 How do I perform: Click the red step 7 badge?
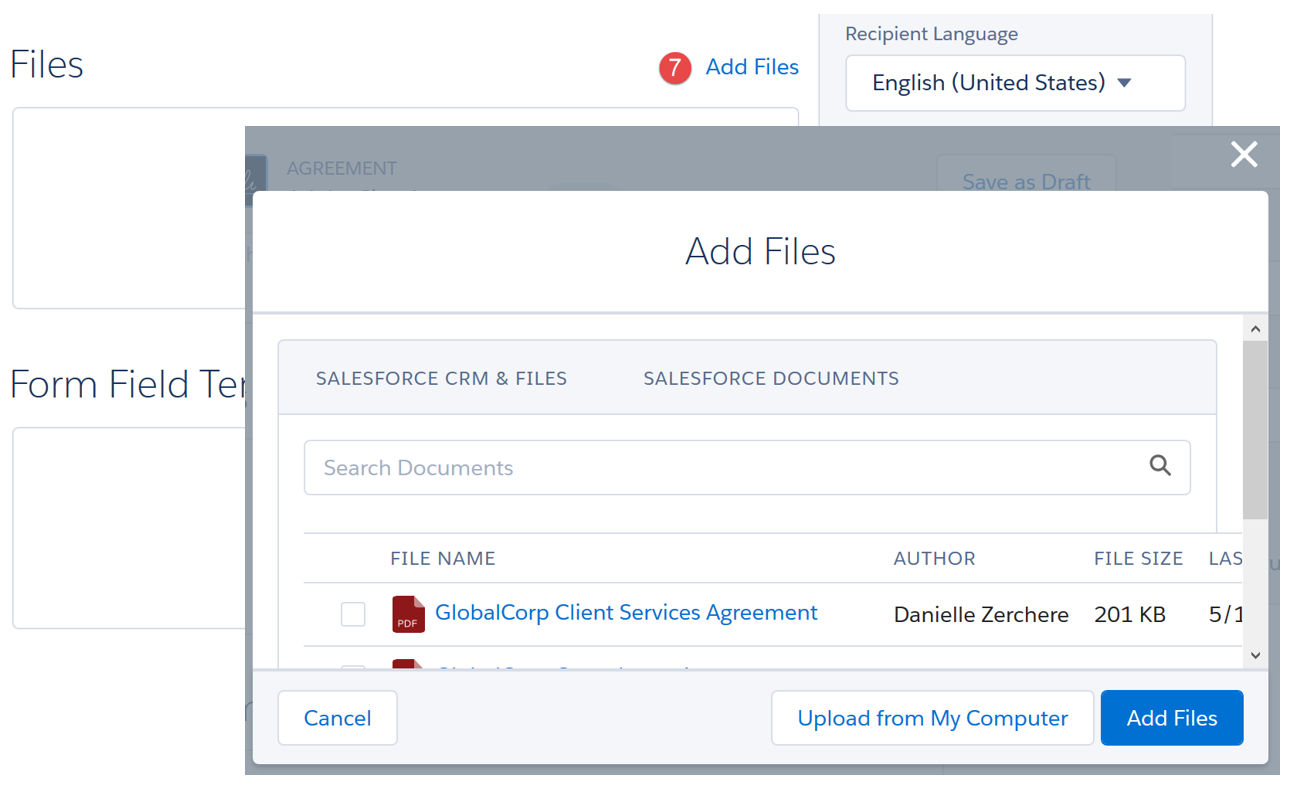(675, 68)
